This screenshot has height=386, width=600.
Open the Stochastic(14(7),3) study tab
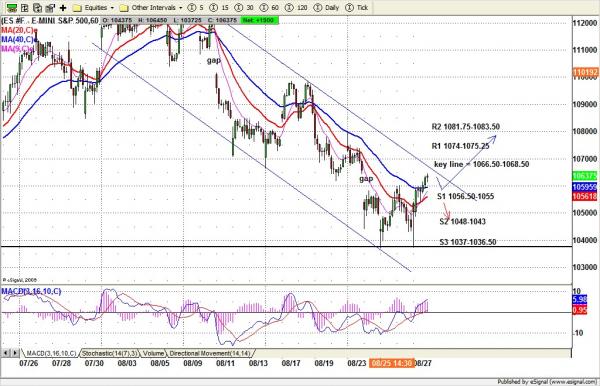110,353
